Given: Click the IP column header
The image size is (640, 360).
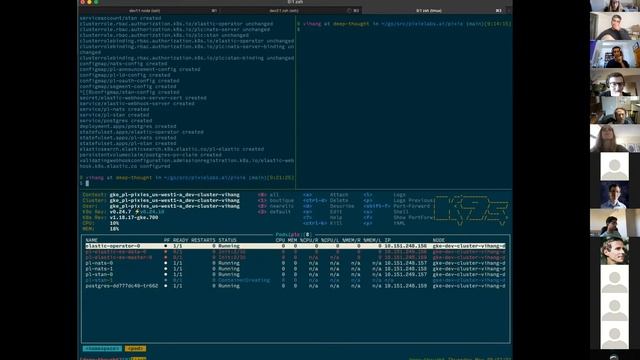Looking at the screenshot, I should [x=387, y=240].
